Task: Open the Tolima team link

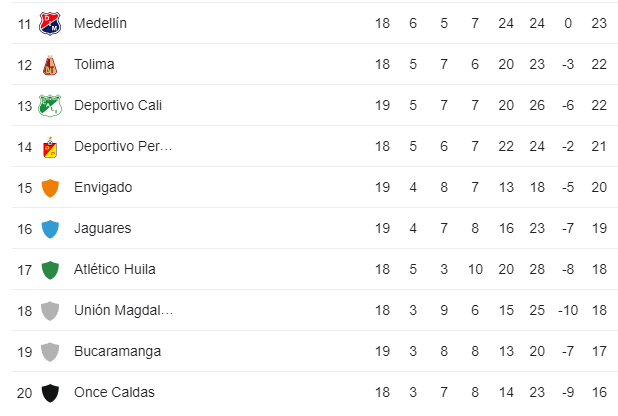Action: (94, 64)
